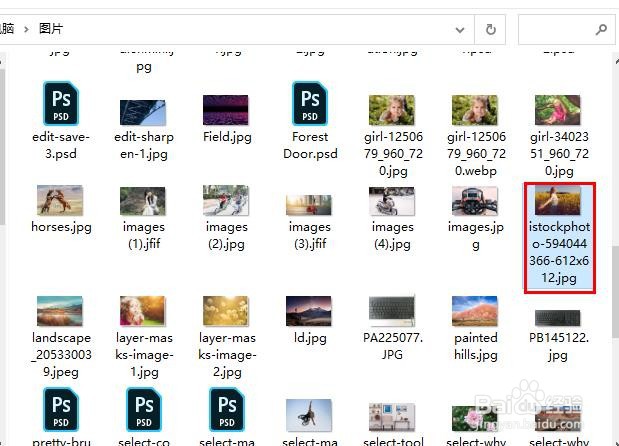
Task: Click the right vertical scrollbar thumb
Action: point(615,292)
